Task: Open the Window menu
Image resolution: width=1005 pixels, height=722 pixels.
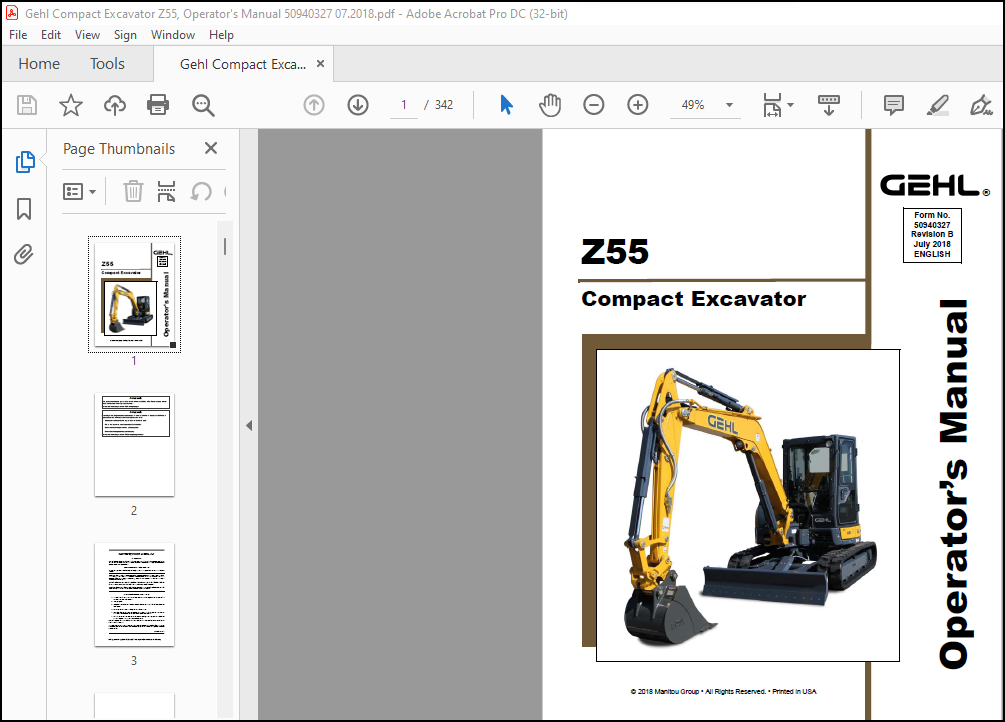Action: [x=172, y=35]
